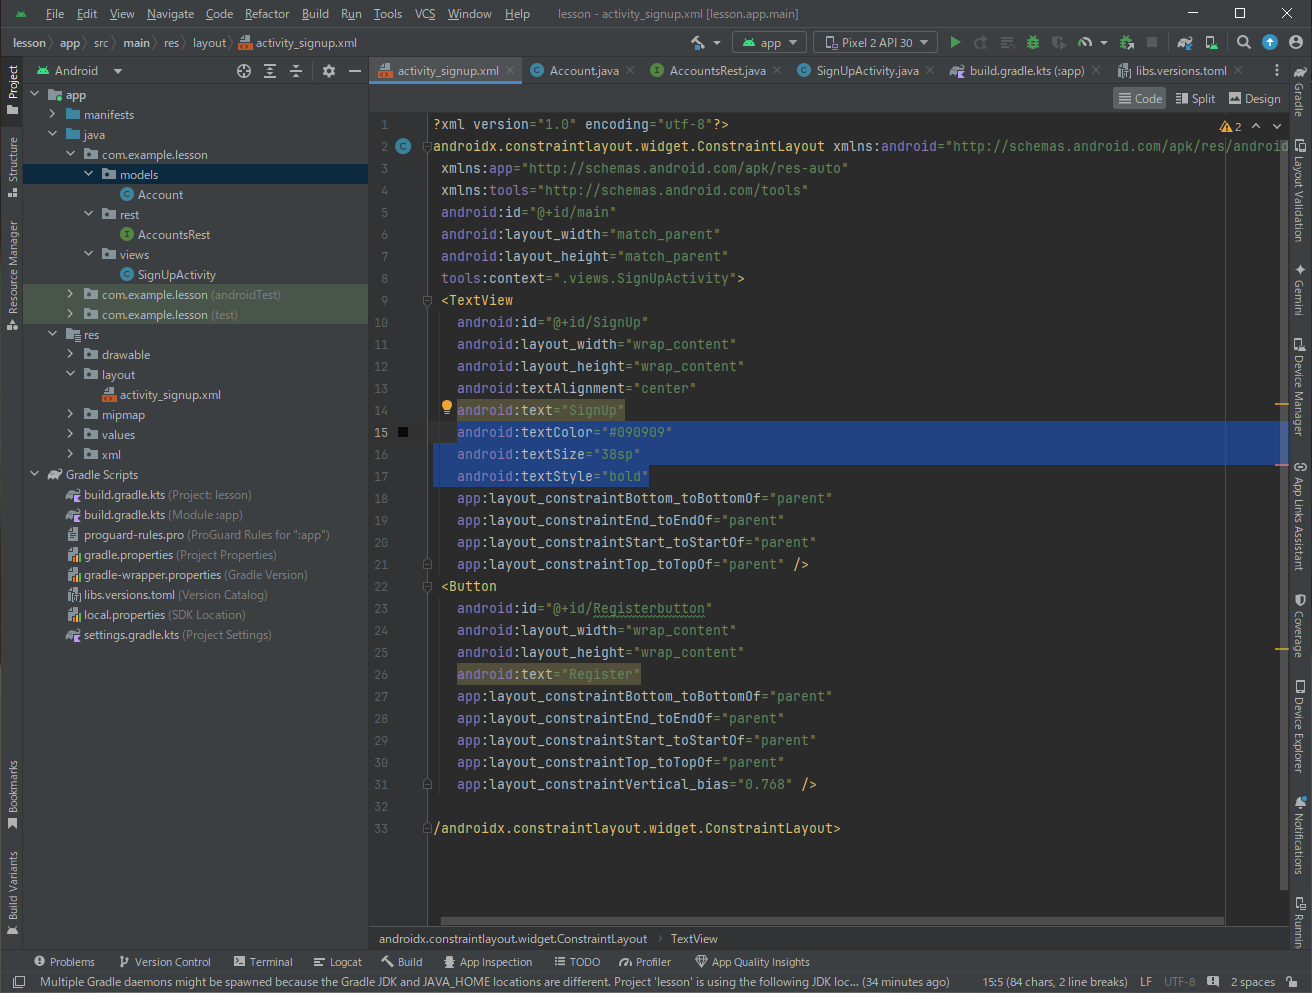Open Search Everywhere magnifier icon
The height and width of the screenshot is (993, 1312).
(1244, 43)
